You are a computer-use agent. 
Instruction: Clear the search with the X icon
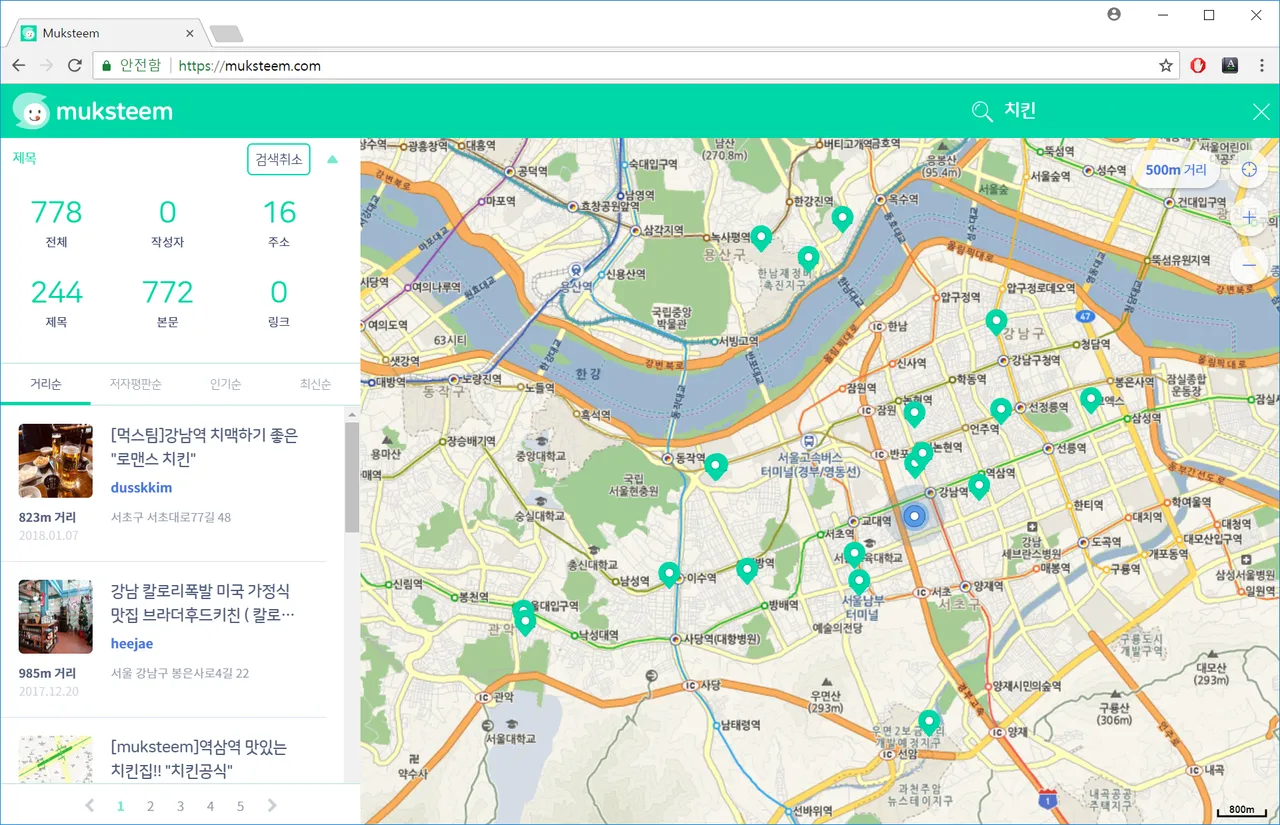pyautogui.click(x=1261, y=111)
